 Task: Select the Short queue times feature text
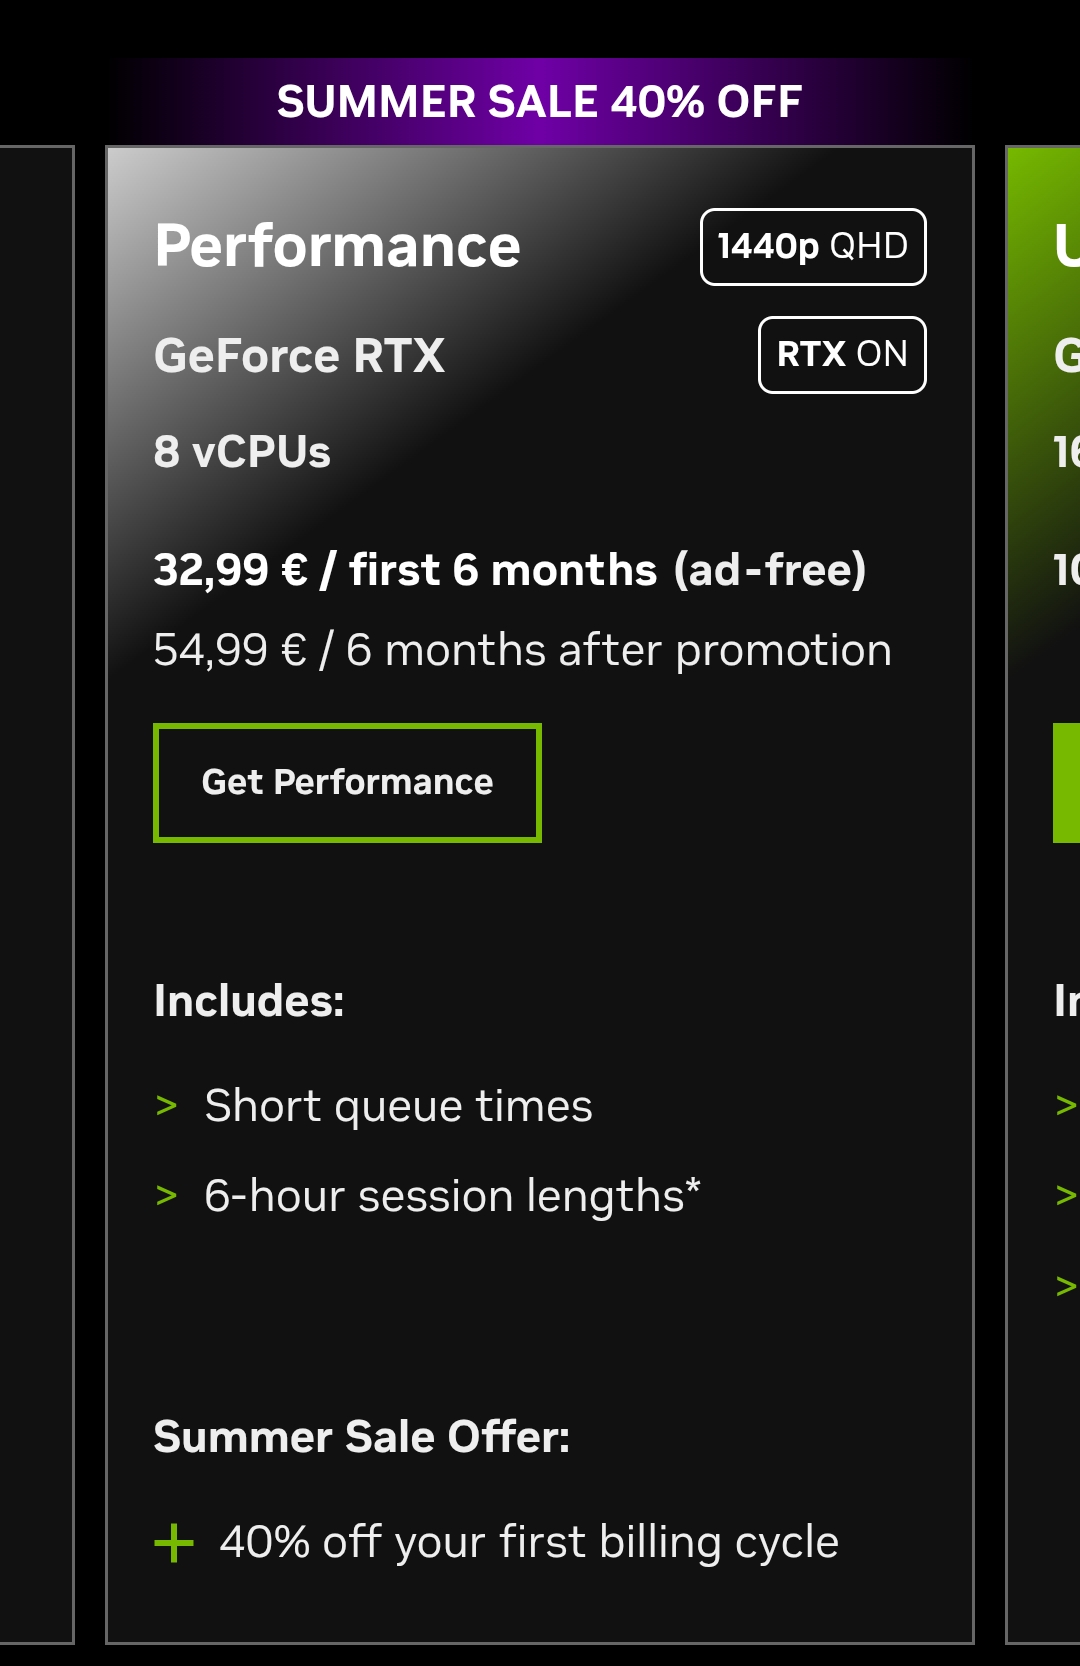[x=398, y=1106]
